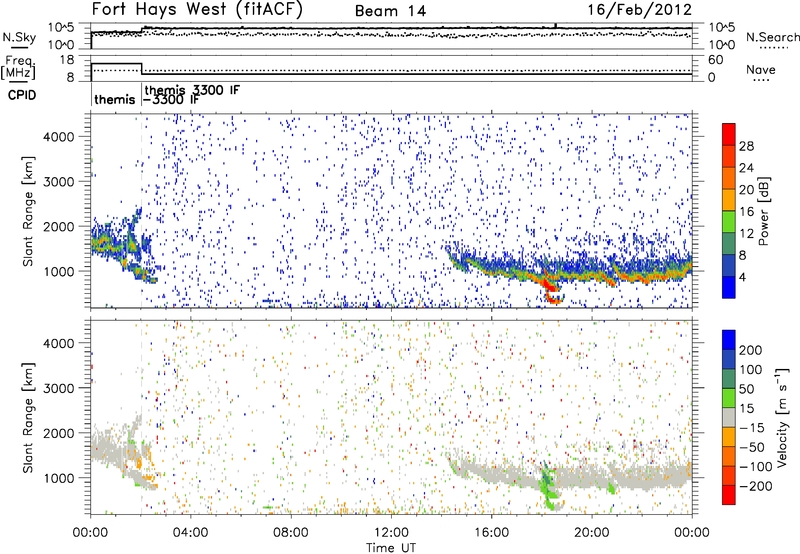Click the green velocity patch near 18:00
The width and height of the screenshot is (800, 554).
pyautogui.click(x=546, y=485)
